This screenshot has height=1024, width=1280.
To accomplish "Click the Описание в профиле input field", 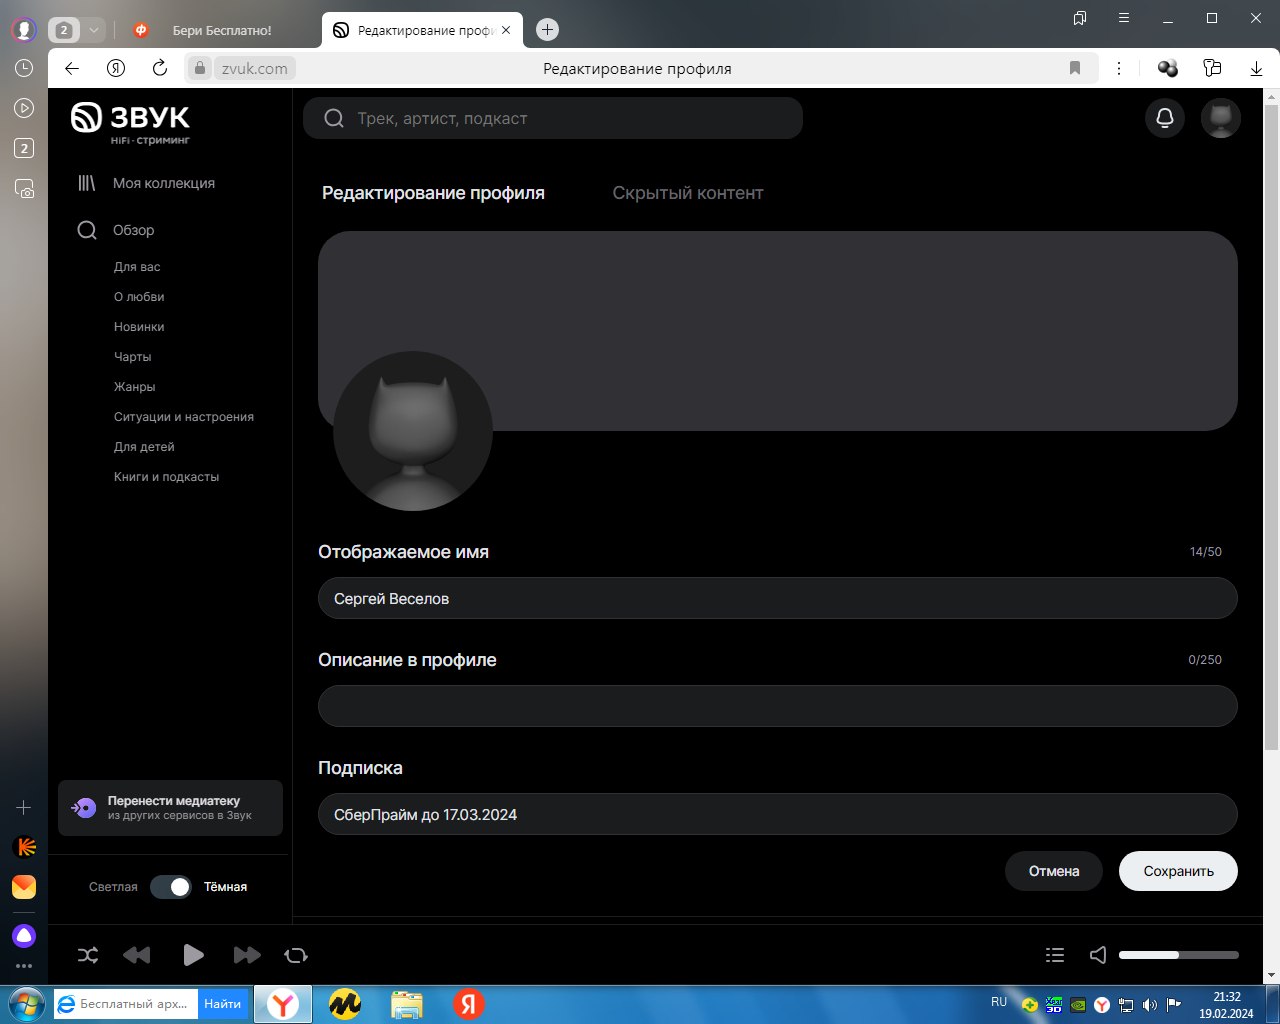I will click(x=777, y=706).
